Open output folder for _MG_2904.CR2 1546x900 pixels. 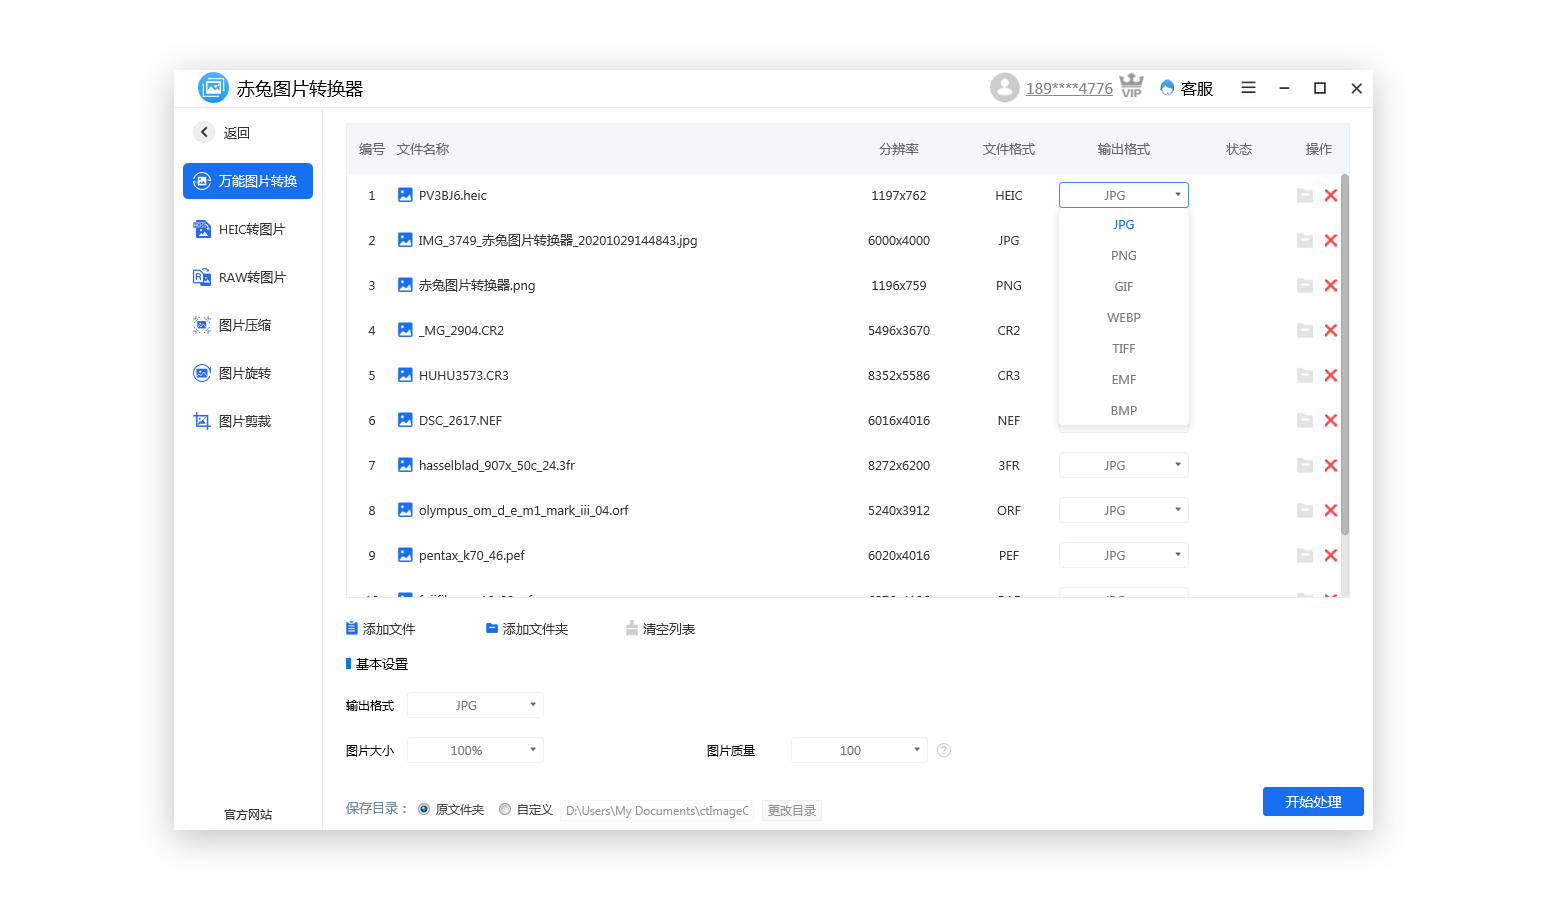click(1305, 330)
